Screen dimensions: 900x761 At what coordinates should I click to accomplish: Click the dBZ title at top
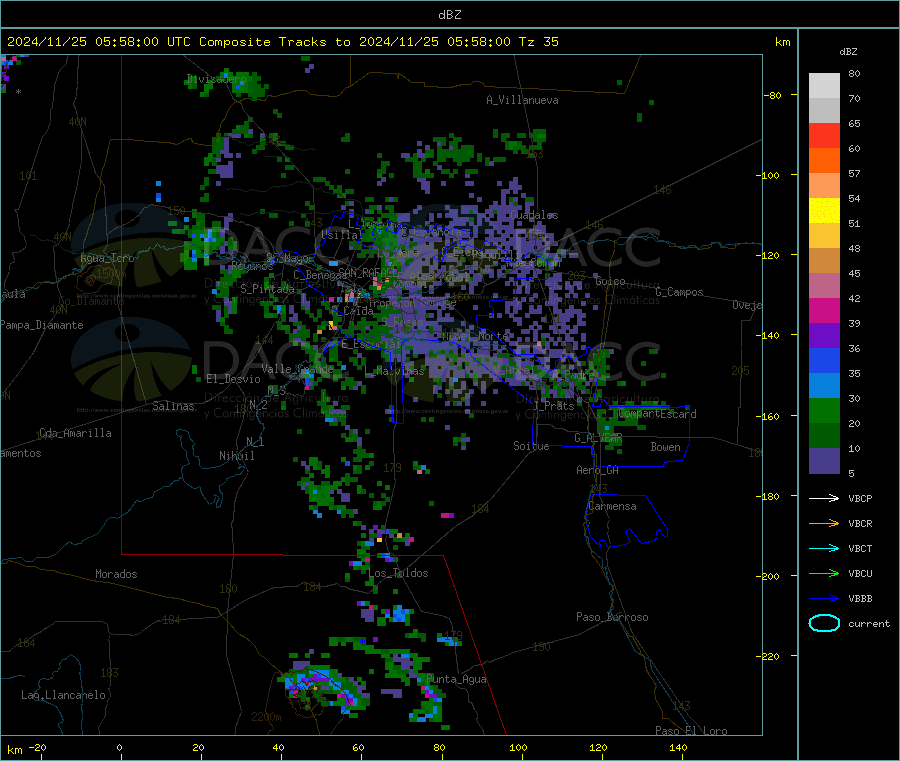point(449,15)
